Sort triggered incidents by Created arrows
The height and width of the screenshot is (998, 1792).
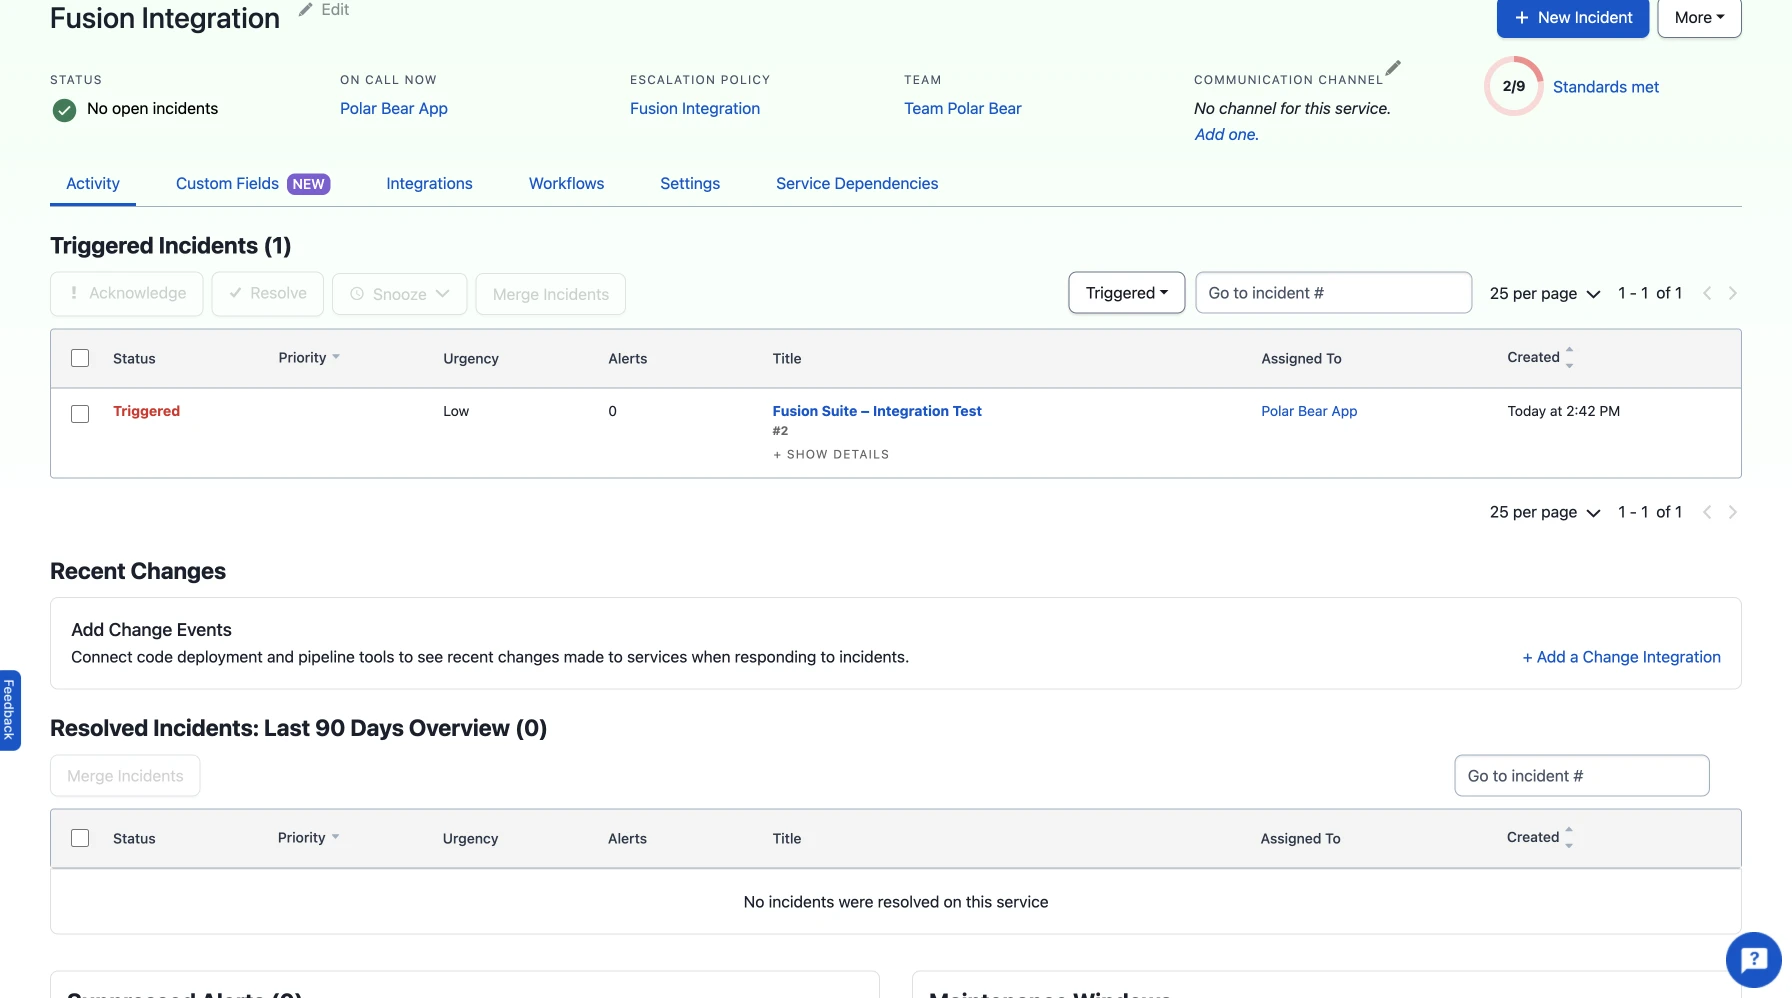1569,358
